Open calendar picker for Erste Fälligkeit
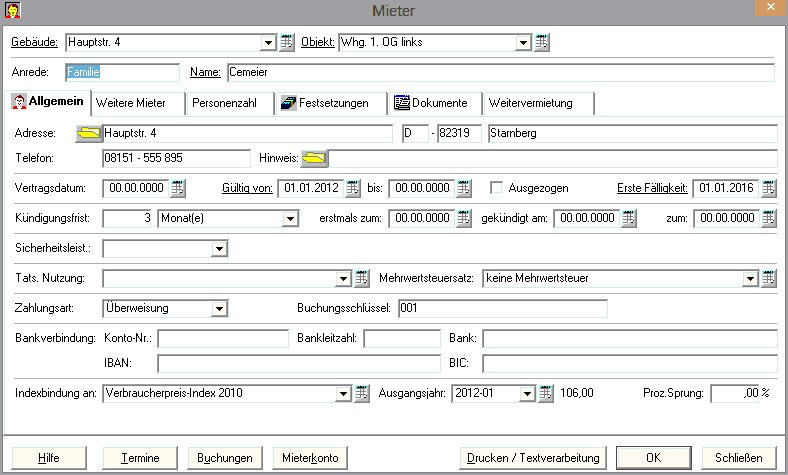Screen dimensions: 788x475 coord(768,188)
